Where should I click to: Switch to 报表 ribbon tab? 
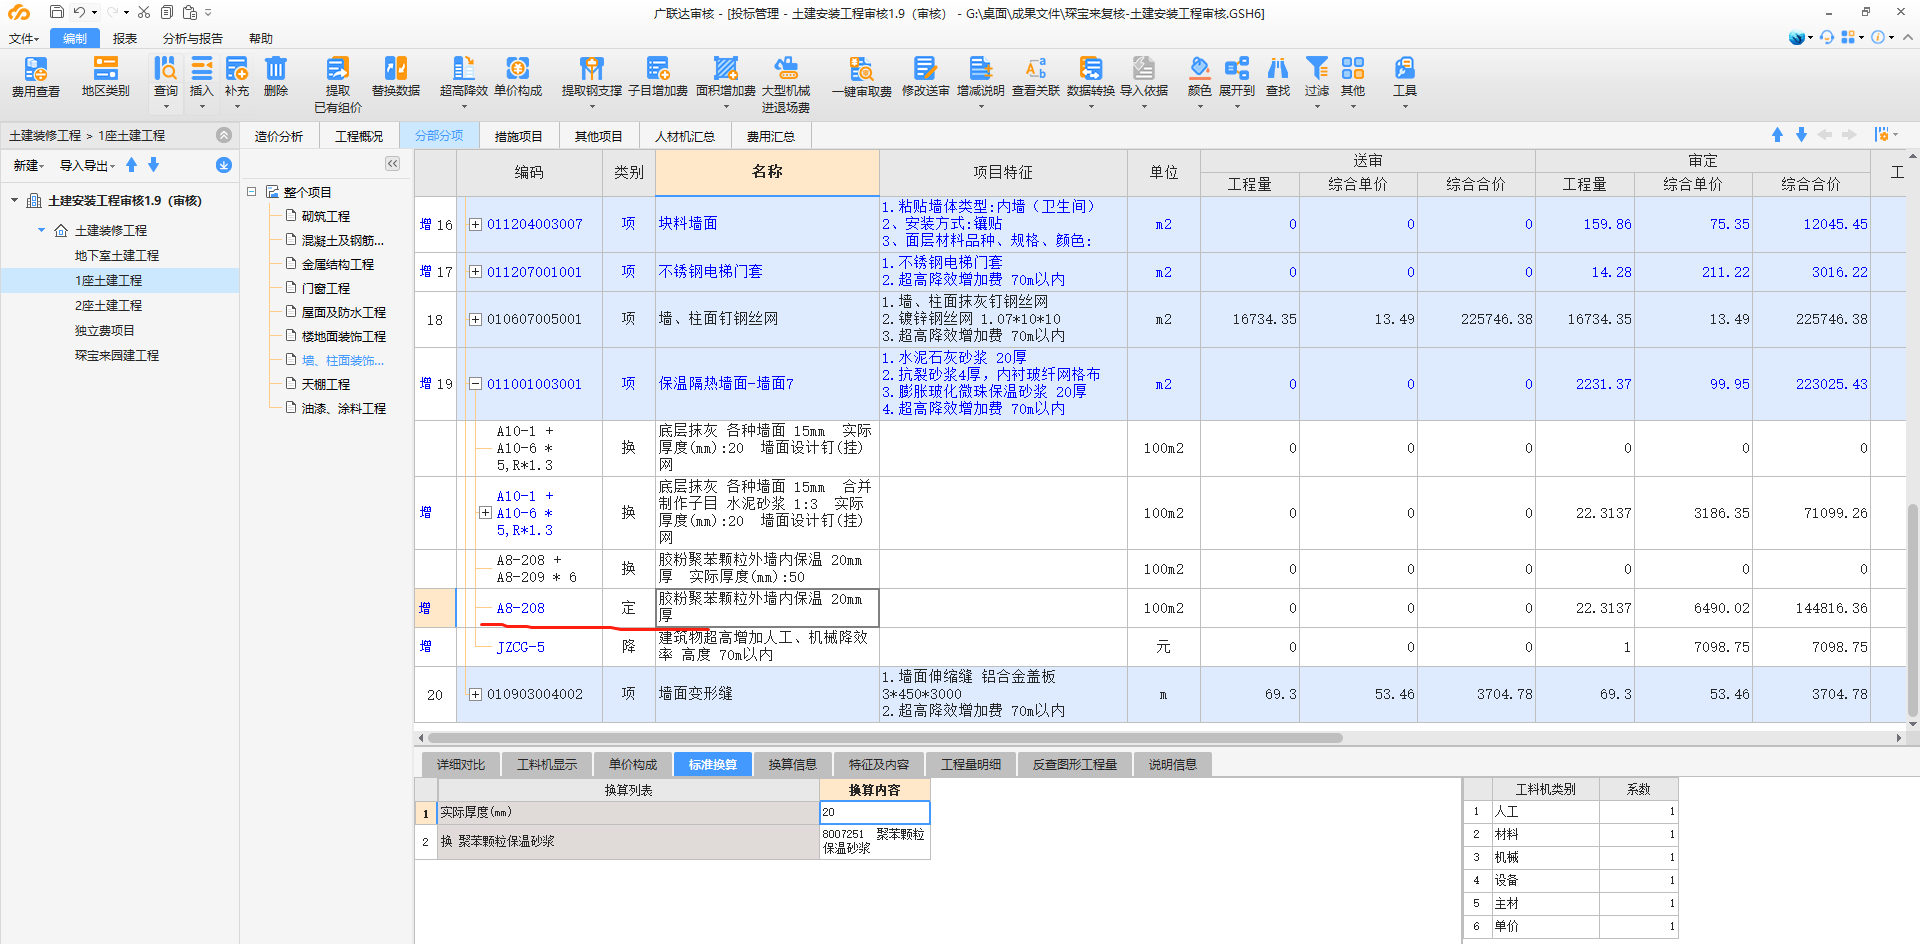coord(125,38)
